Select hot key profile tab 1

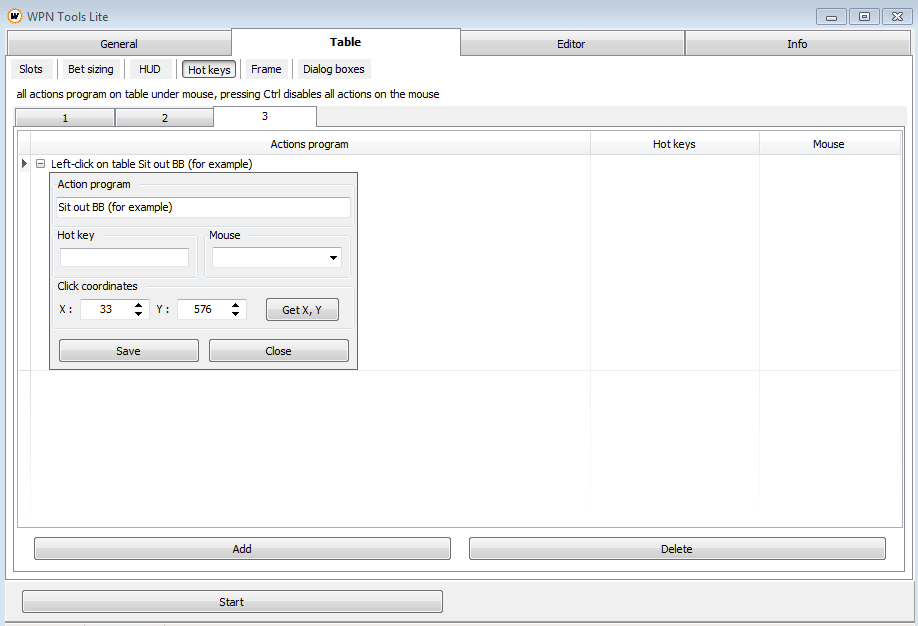click(65, 118)
